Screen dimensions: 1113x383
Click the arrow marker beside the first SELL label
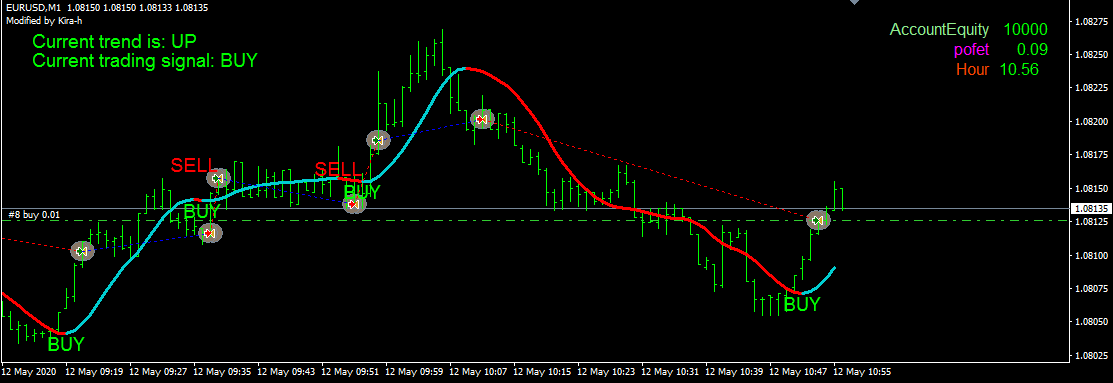[x=219, y=178]
